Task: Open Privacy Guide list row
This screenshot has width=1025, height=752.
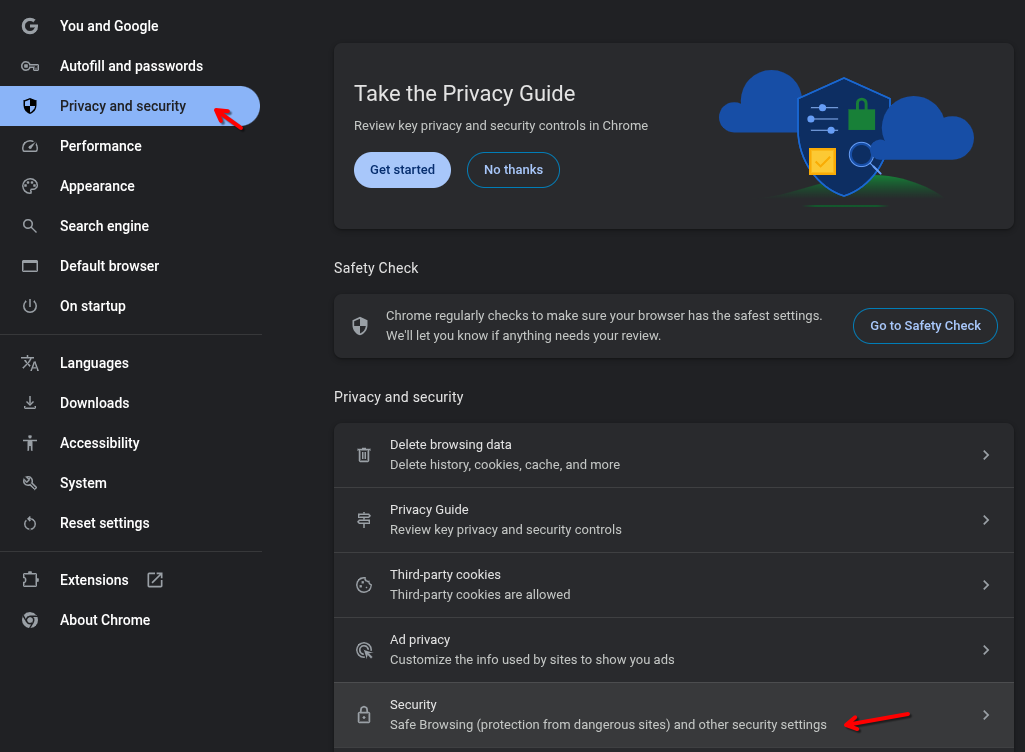Action: [673, 520]
